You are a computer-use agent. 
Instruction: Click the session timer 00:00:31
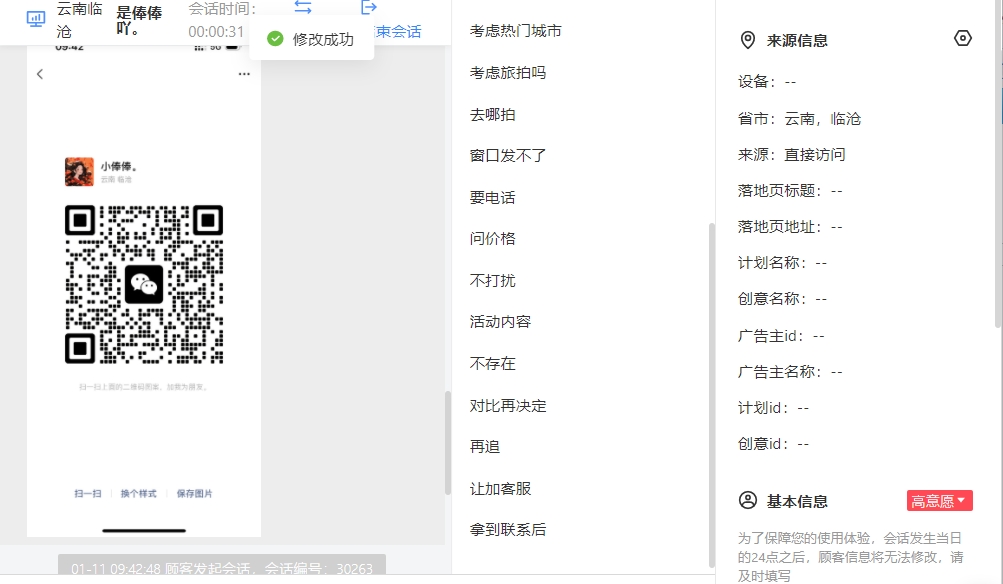216,32
